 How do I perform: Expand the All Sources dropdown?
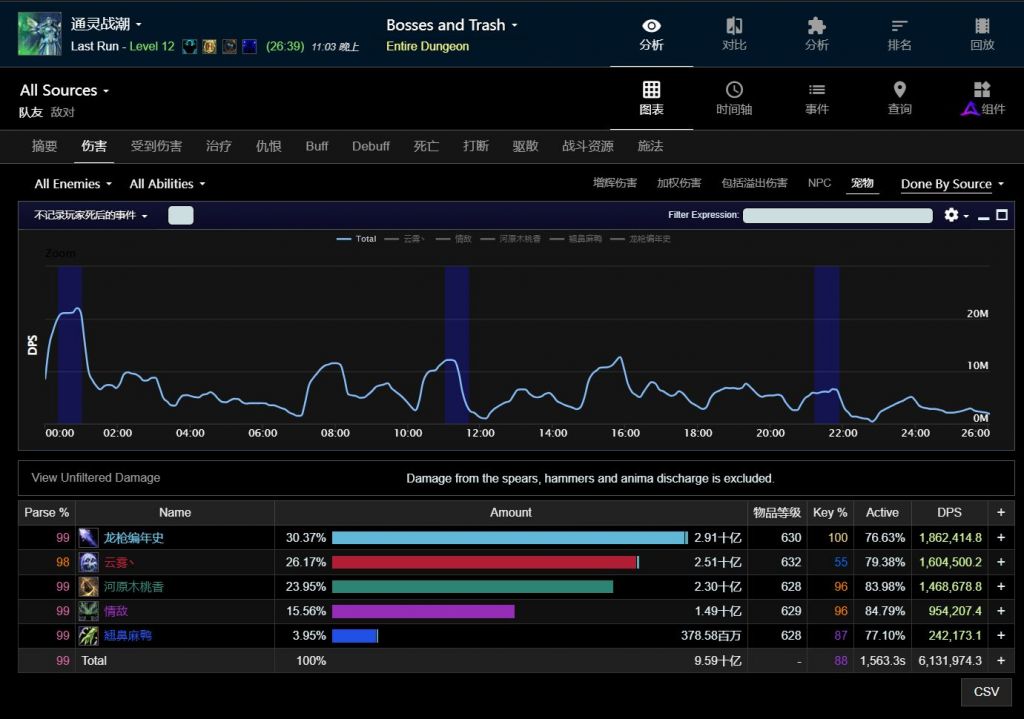pos(64,91)
